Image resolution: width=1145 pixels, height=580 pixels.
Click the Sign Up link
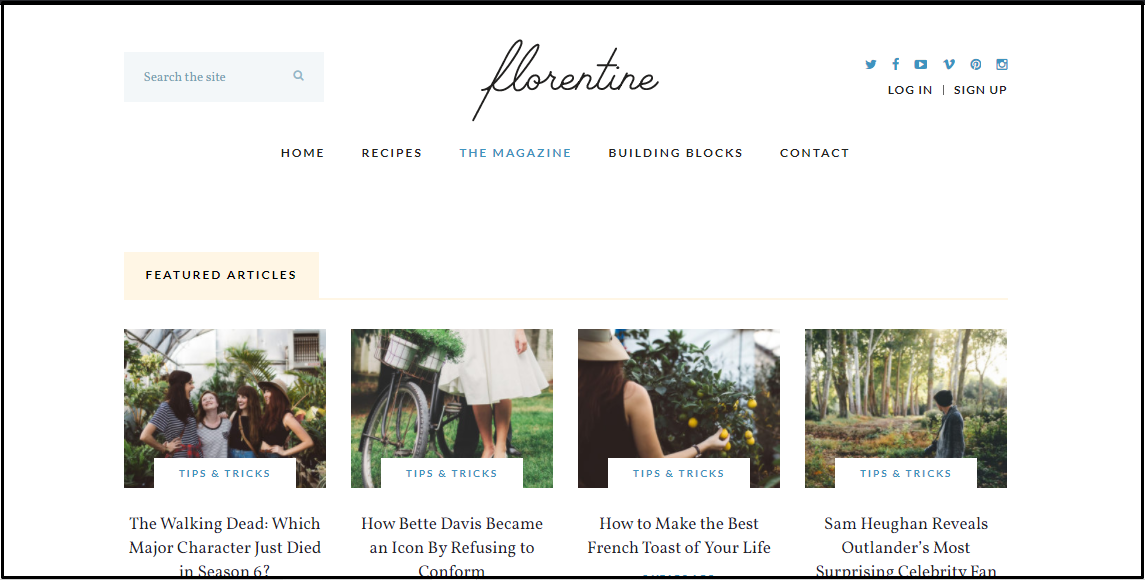coord(980,90)
